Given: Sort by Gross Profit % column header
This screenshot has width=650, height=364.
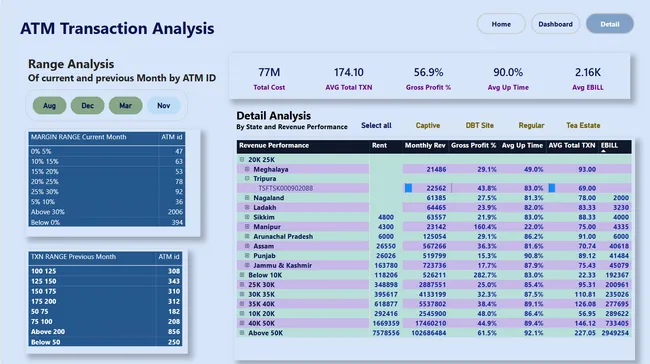Looking at the screenshot, I should pyautogui.click(x=473, y=146).
